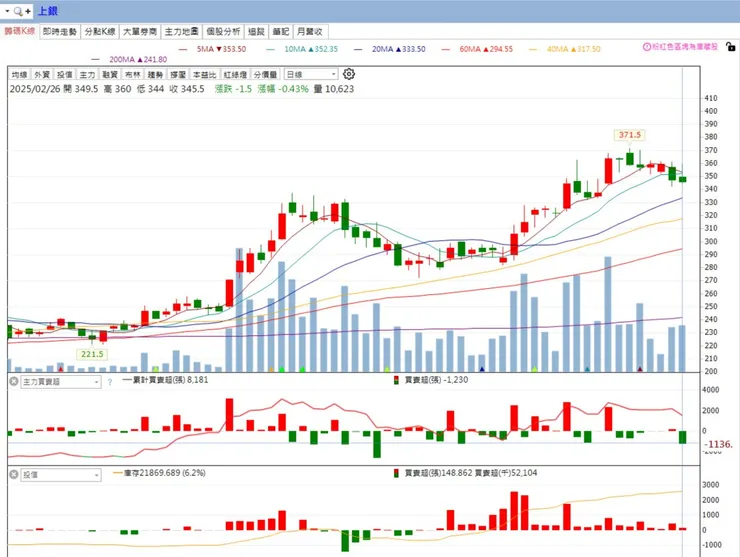
Task: Click the 200MA 241.80 legend entry
Action: pos(129,59)
